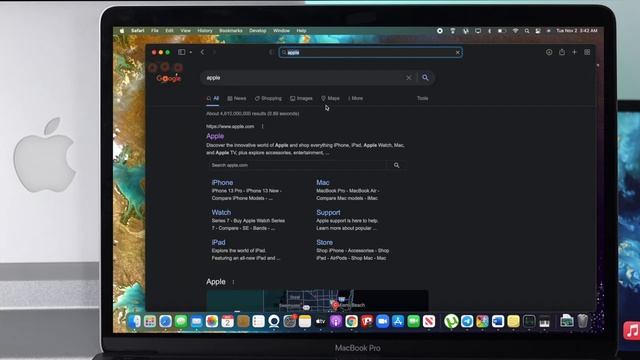The width and height of the screenshot is (640, 360).
Task: Open the Google search Tools
Action: point(422,98)
